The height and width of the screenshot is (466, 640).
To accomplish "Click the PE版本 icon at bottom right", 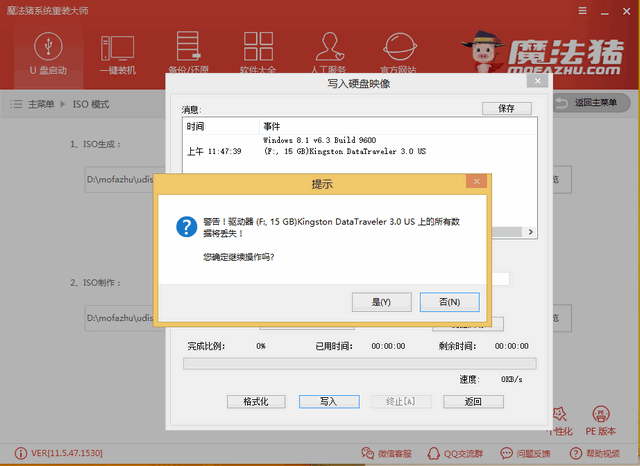I will tap(601, 421).
